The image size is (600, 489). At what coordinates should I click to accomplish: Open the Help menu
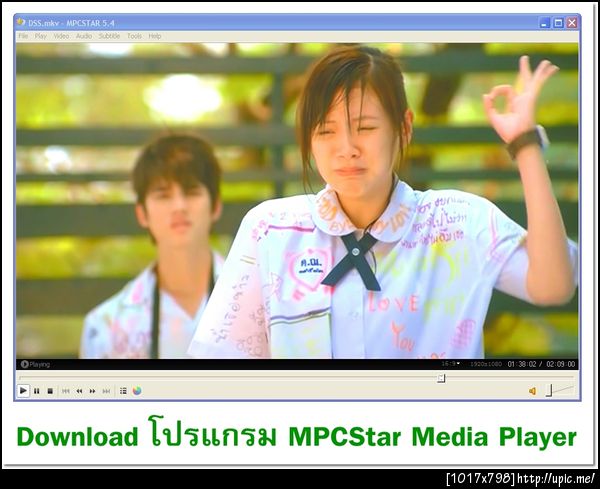(155, 36)
